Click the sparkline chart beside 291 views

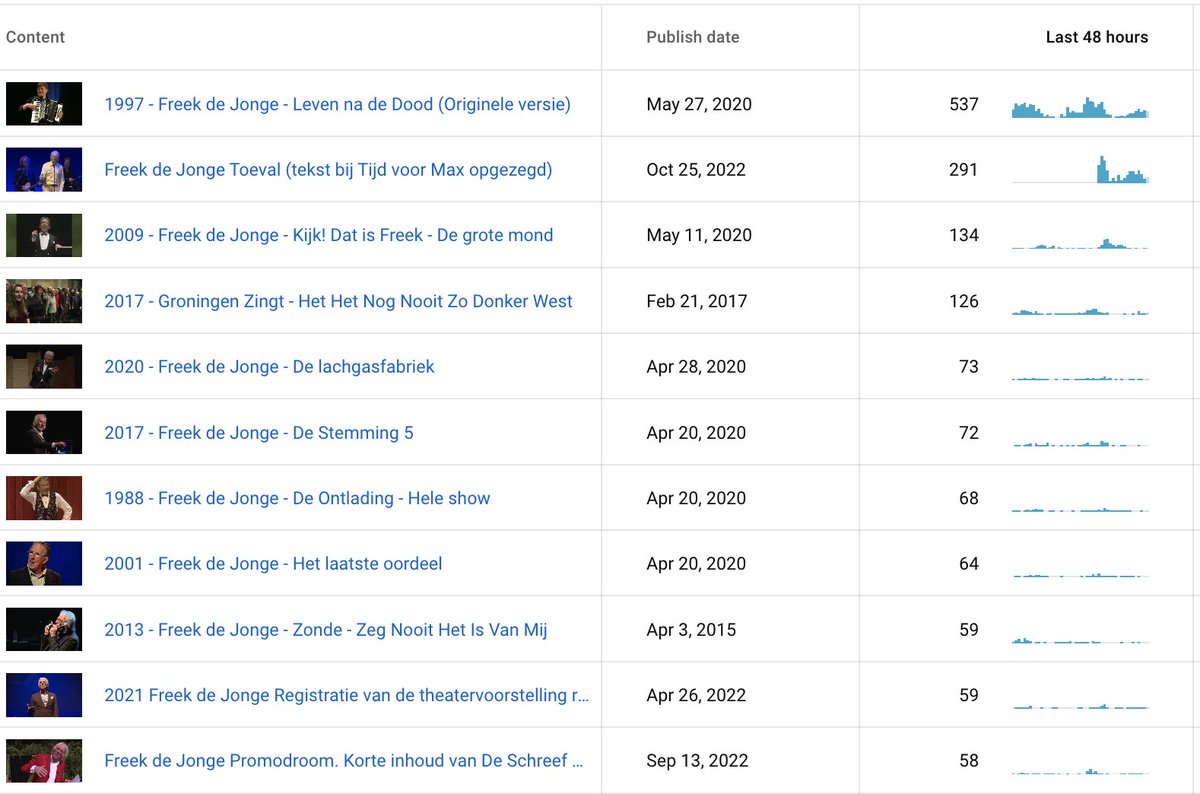[1080, 172]
